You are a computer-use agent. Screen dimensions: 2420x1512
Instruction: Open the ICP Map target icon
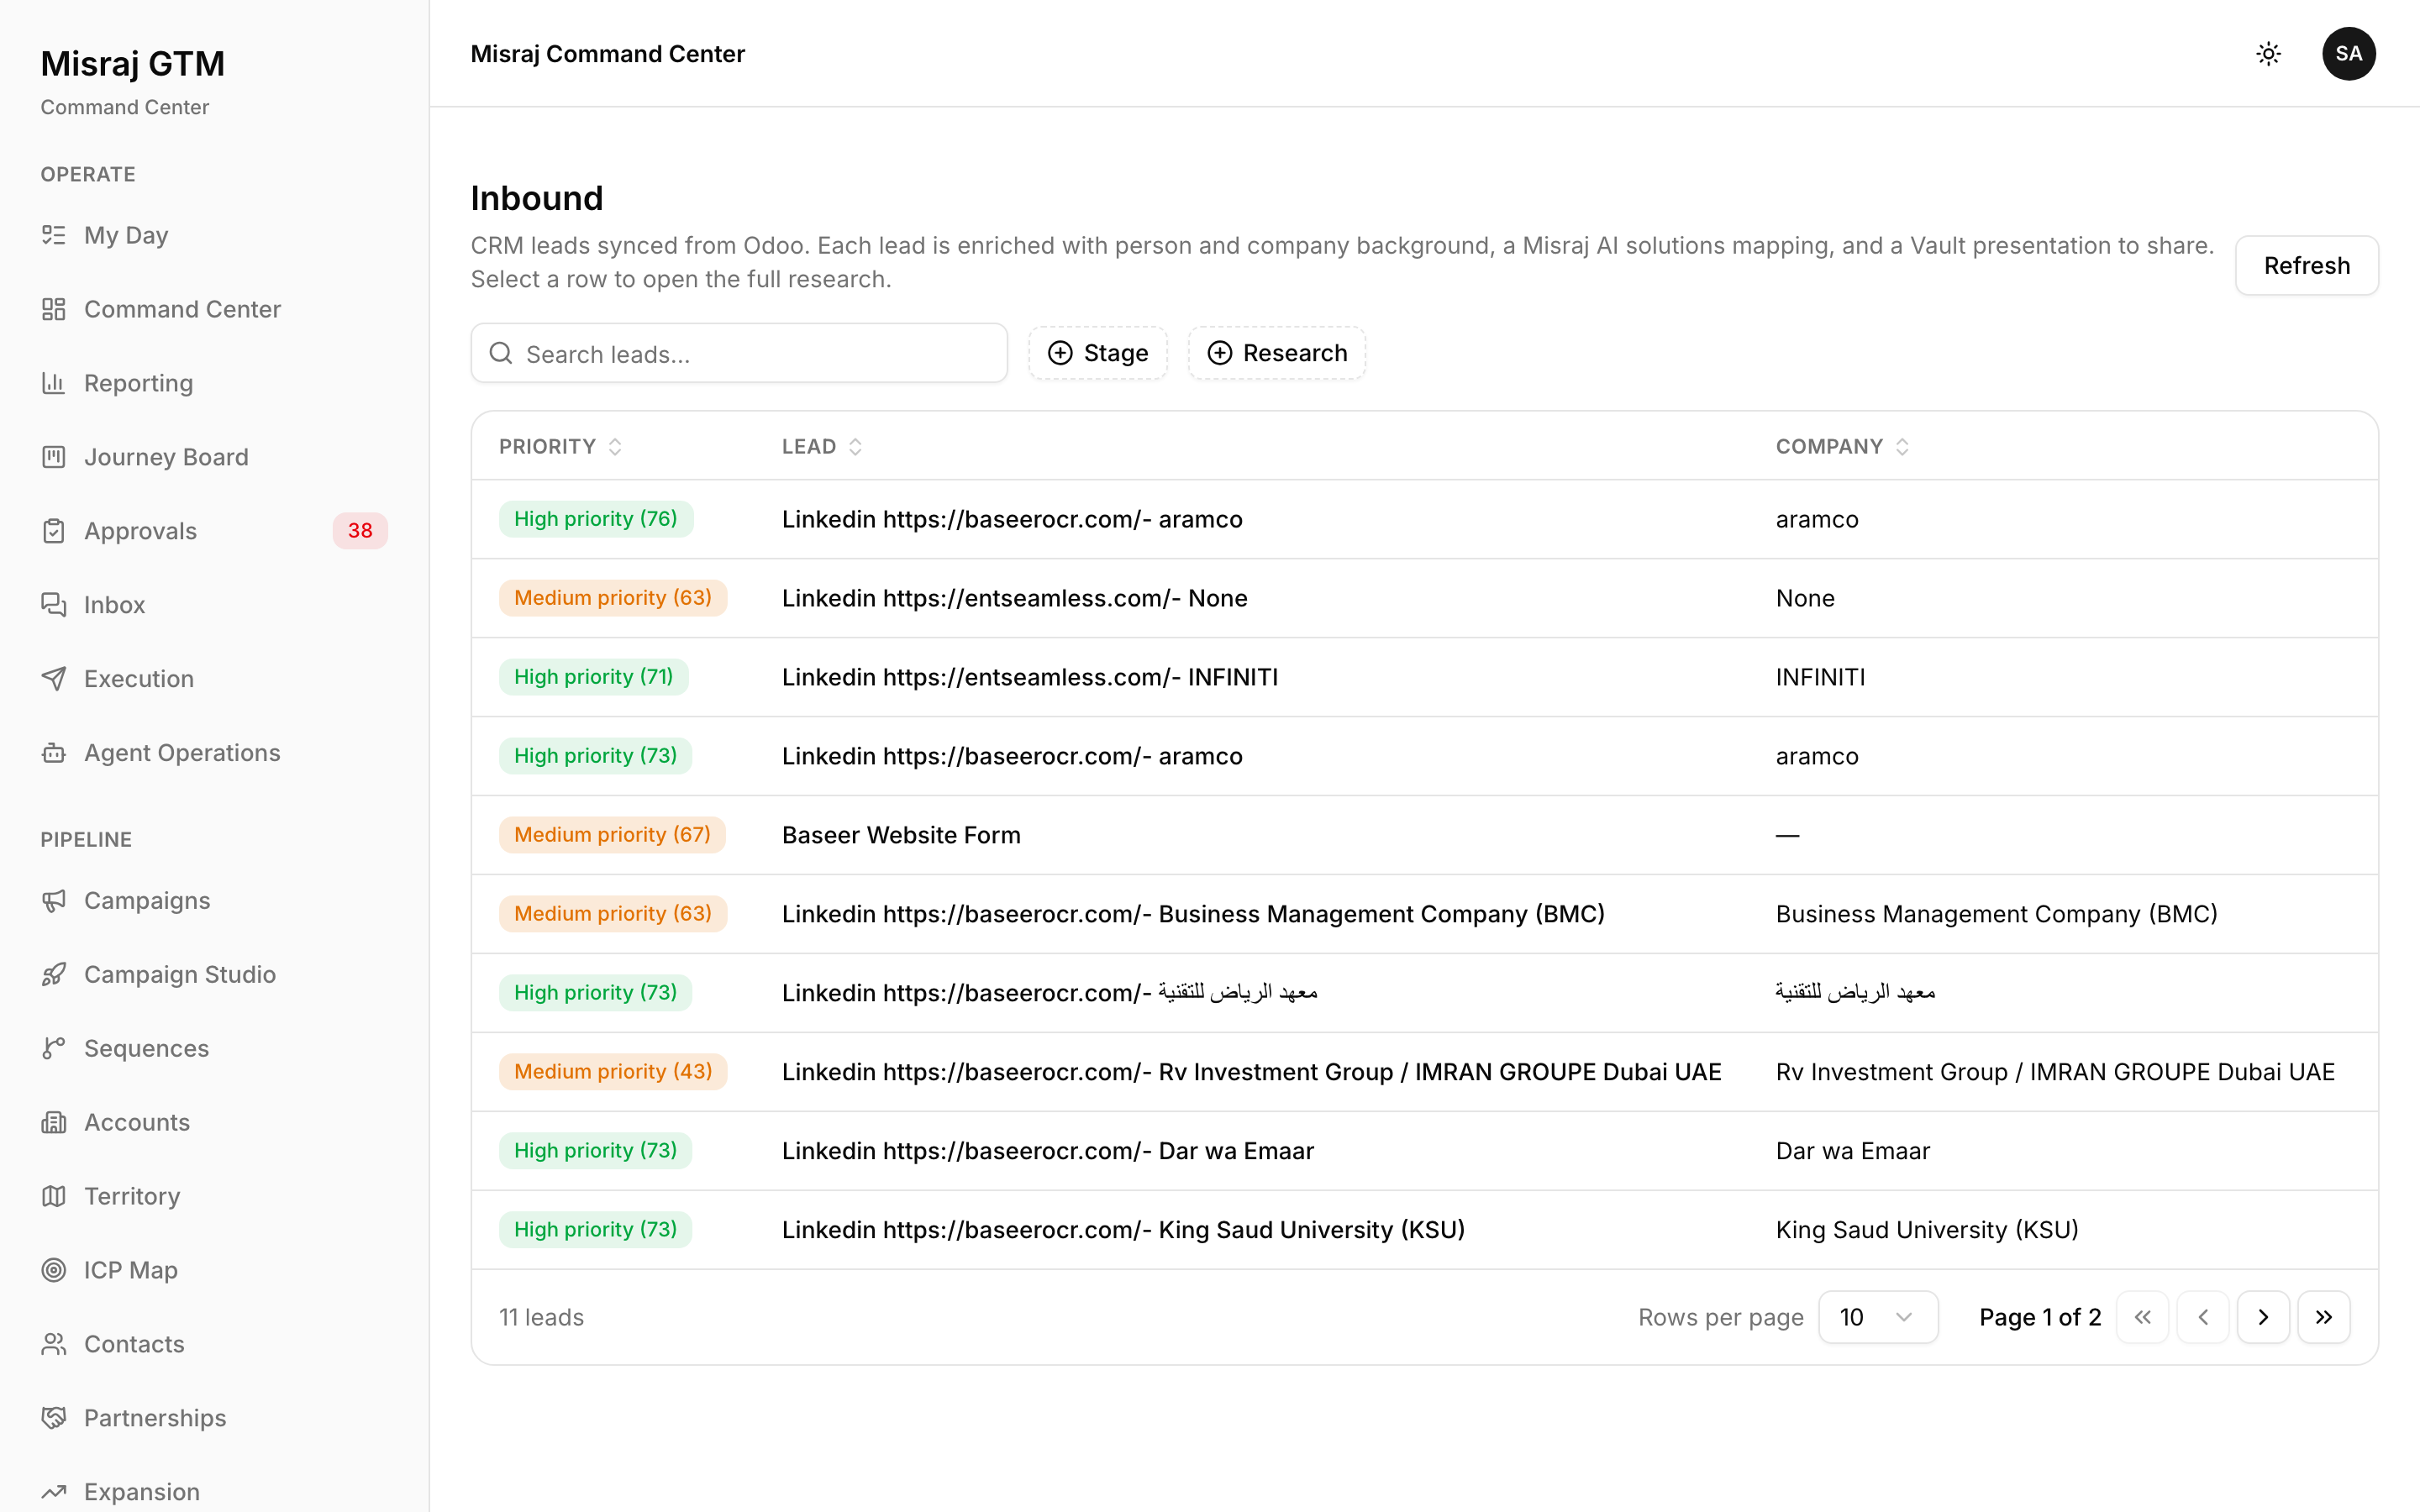click(x=54, y=1270)
